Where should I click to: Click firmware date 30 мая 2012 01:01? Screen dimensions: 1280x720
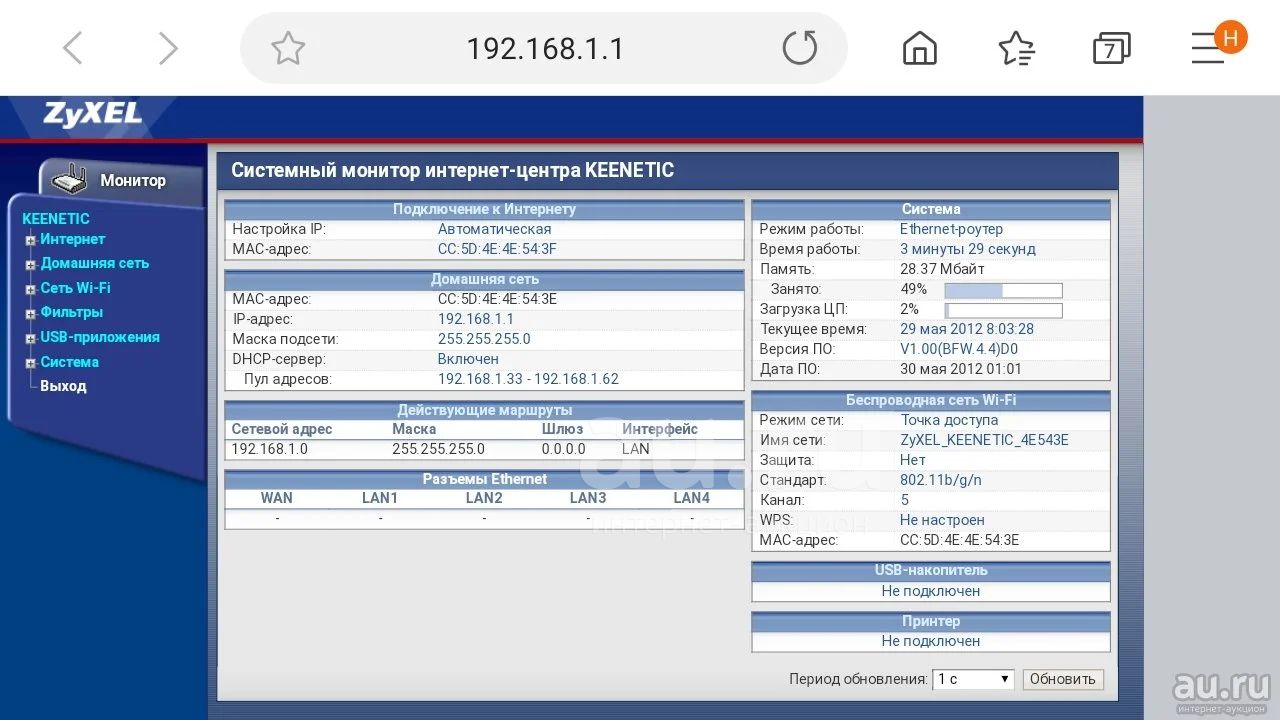(959, 369)
